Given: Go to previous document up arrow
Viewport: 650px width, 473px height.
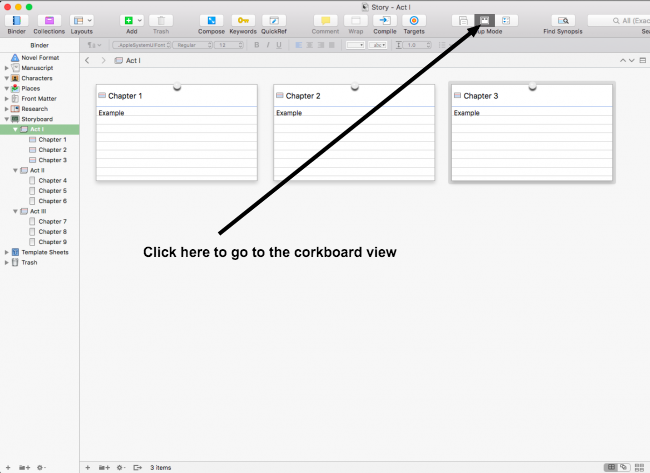Looking at the screenshot, I should coord(623,61).
